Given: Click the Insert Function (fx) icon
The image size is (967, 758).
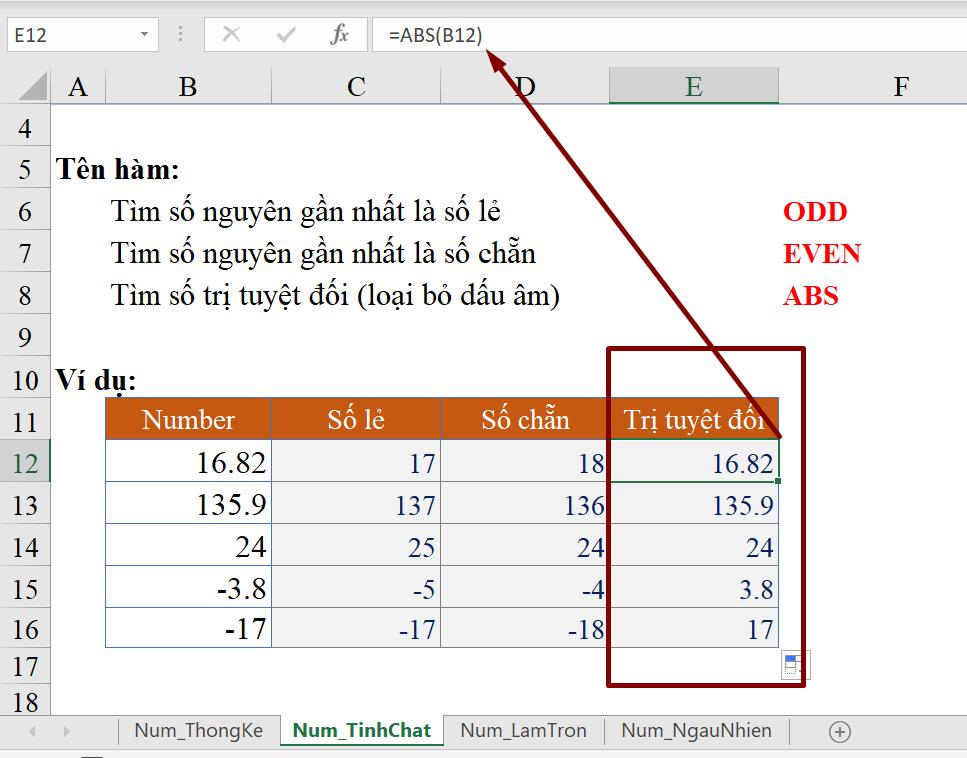Looking at the screenshot, I should point(339,33).
